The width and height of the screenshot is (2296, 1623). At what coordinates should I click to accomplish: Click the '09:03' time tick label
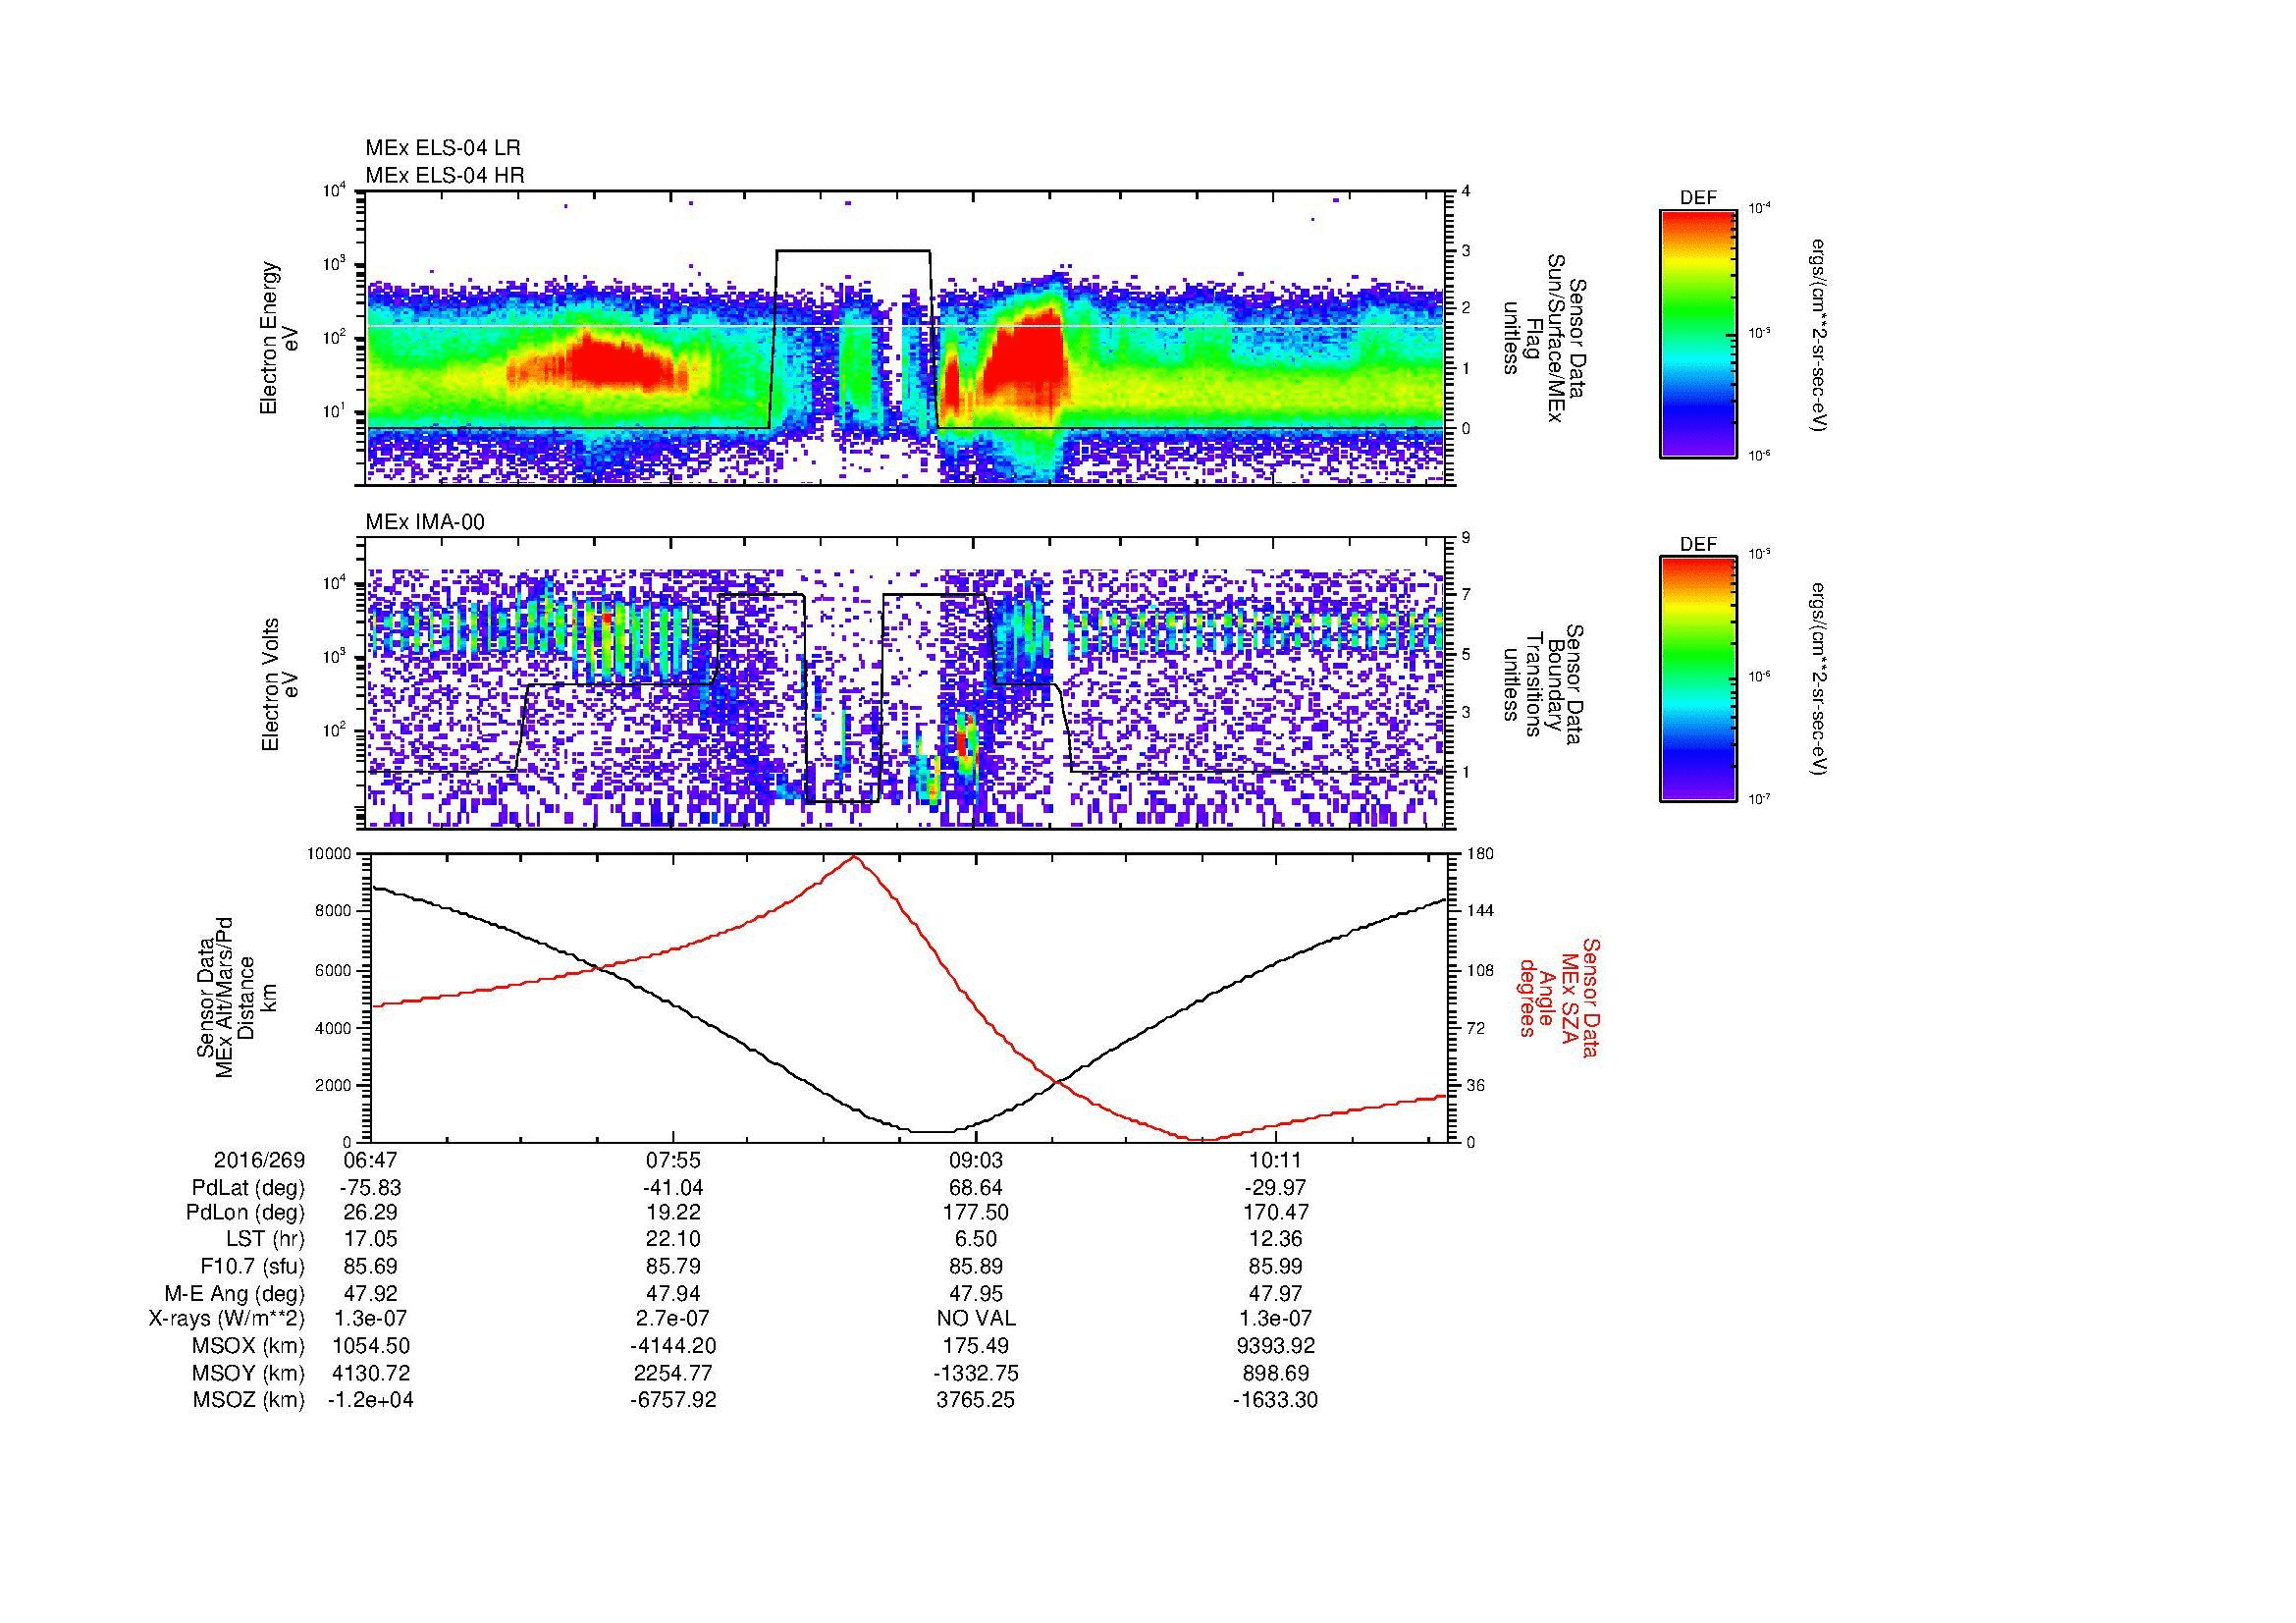975,1161
